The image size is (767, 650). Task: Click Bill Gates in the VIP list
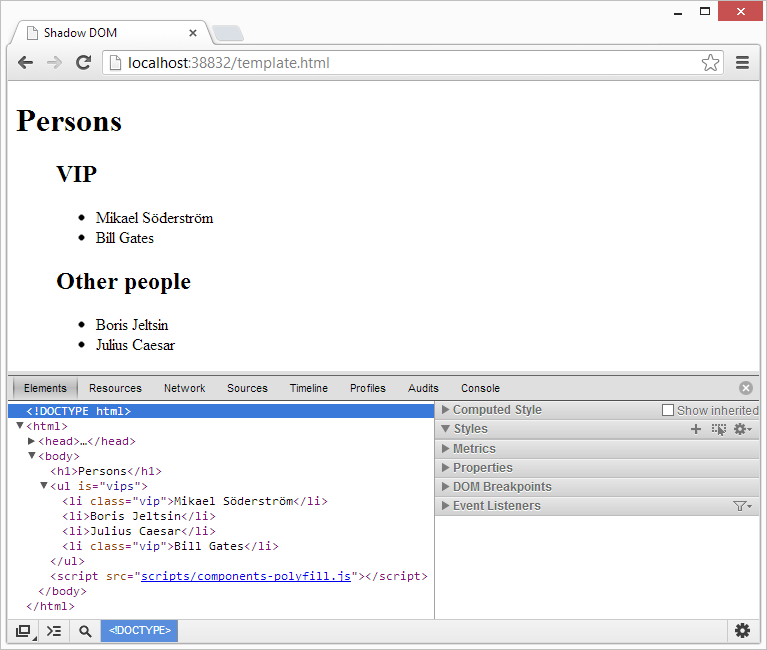pyautogui.click(x=124, y=238)
